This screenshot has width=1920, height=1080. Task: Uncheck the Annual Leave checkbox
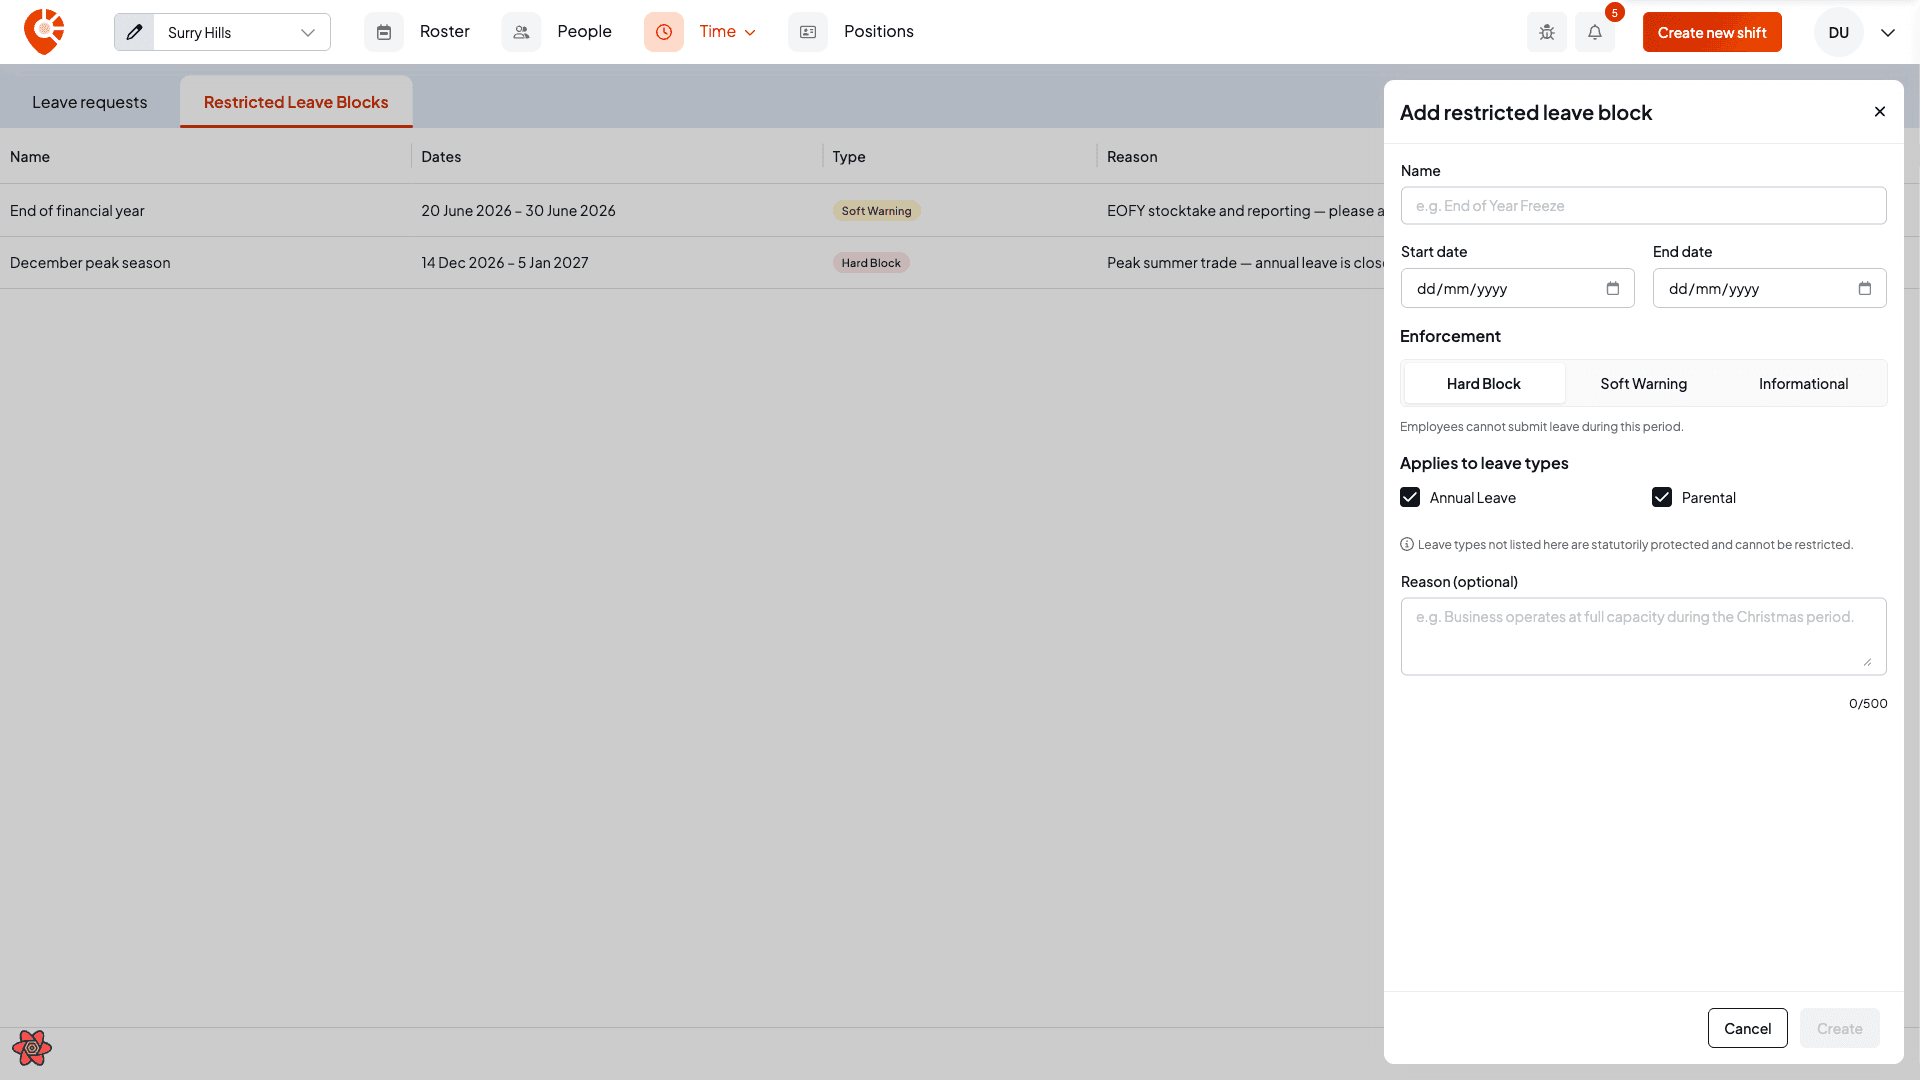[1410, 497]
